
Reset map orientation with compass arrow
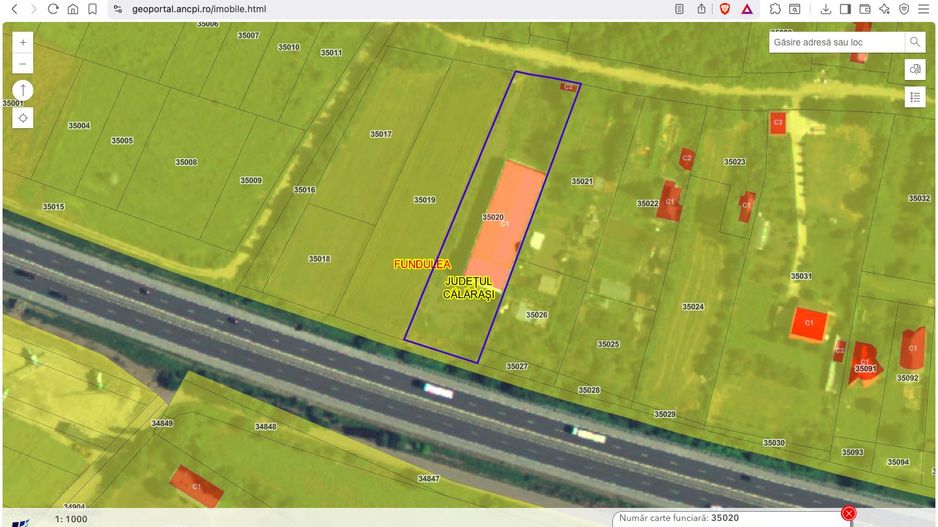pos(23,91)
